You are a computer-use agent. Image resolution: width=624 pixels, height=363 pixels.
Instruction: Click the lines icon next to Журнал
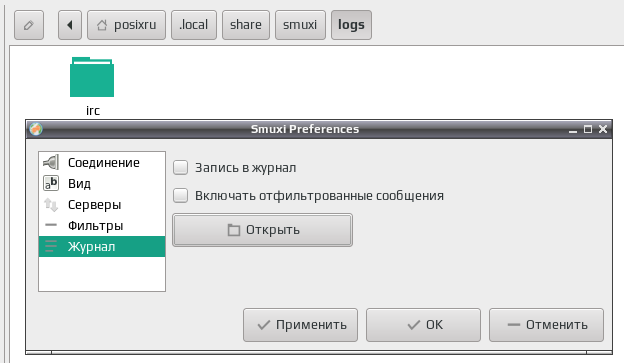pos(51,246)
